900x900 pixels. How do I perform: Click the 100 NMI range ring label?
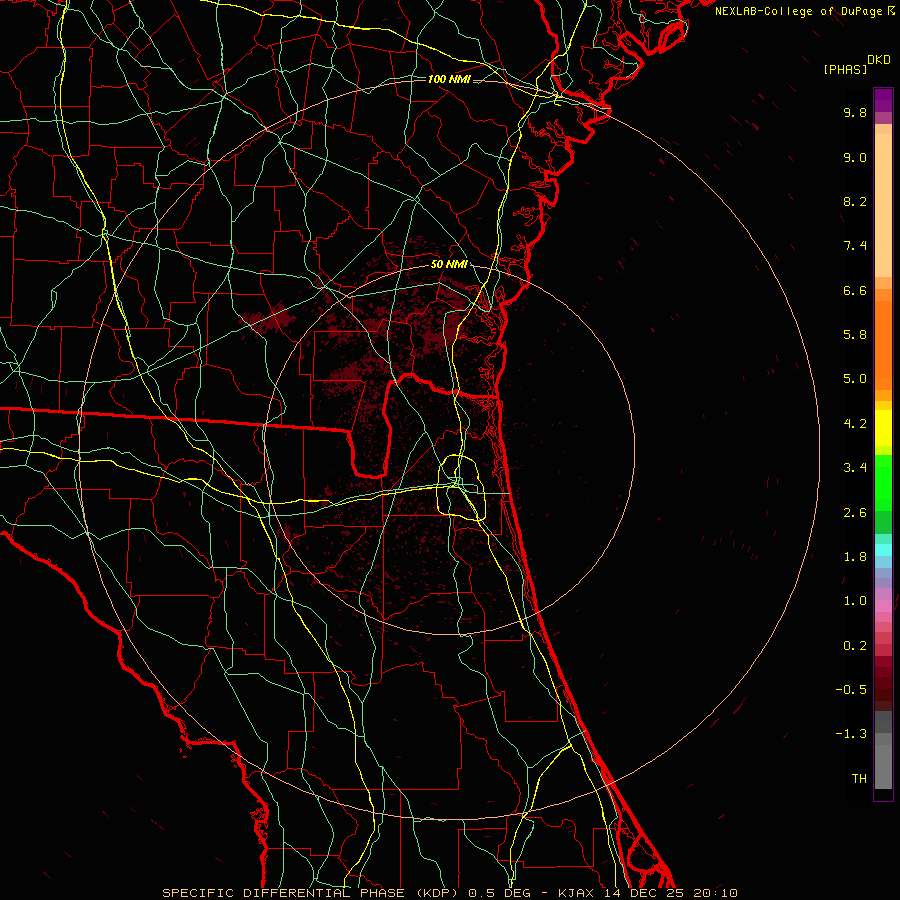point(448,79)
